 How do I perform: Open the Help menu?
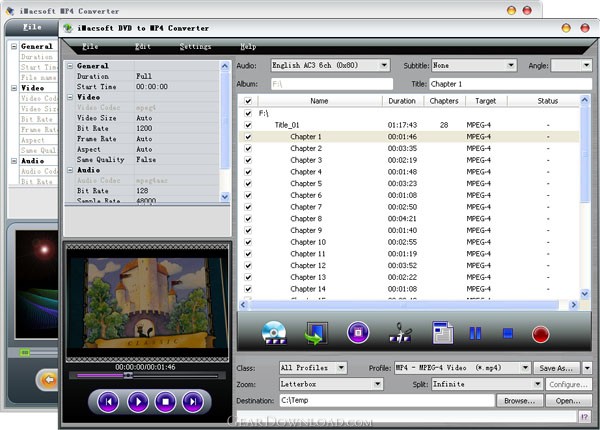[x=248, y=47]
